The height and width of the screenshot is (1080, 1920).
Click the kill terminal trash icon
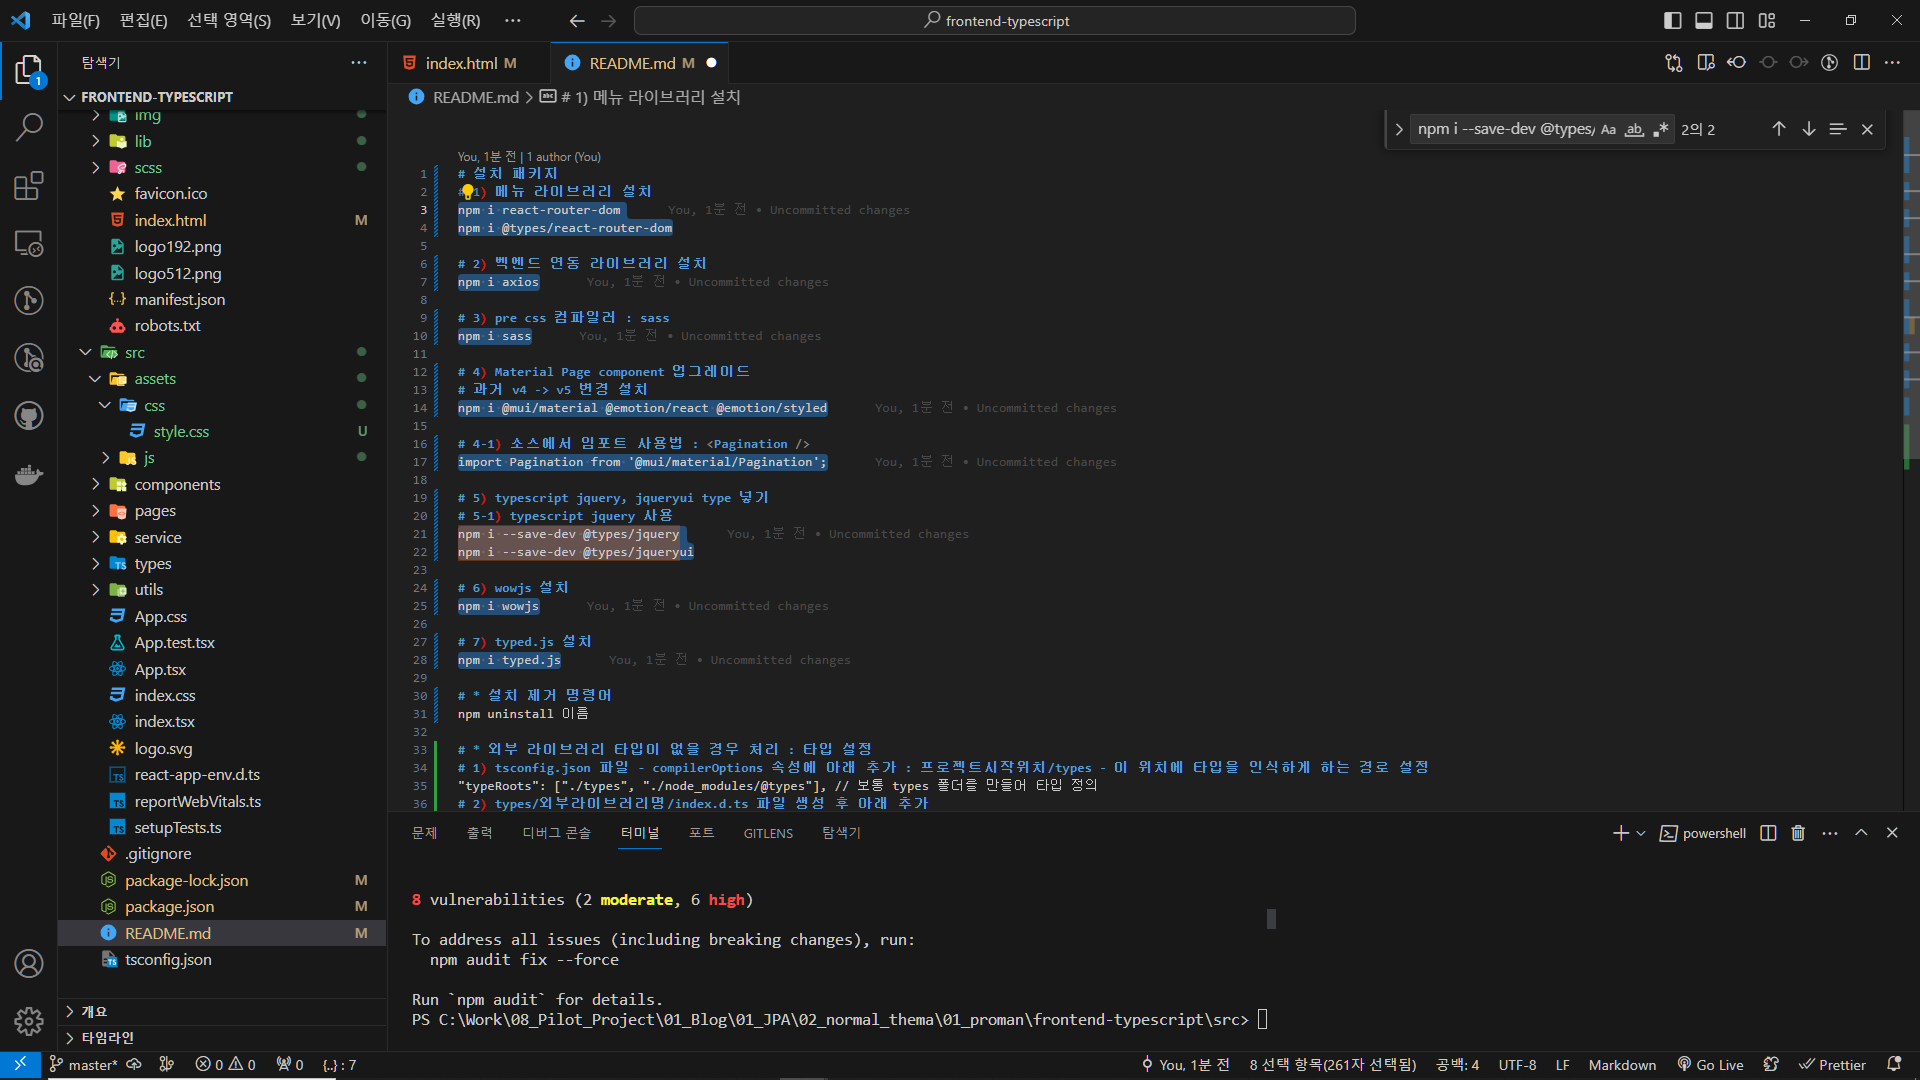coord(1798,833)
